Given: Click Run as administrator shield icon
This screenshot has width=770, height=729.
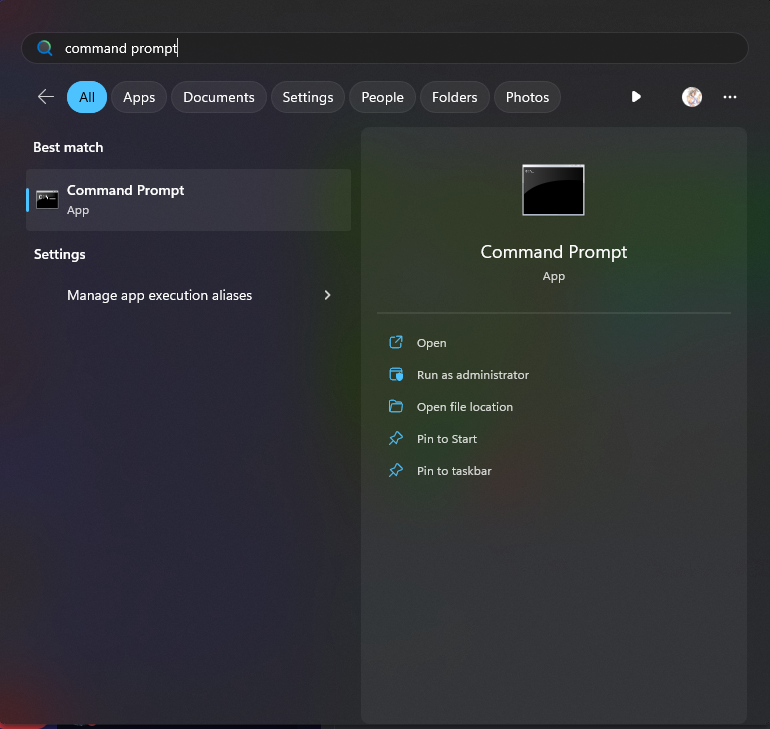Looking at the screenshot, I should tap(396, 375).
